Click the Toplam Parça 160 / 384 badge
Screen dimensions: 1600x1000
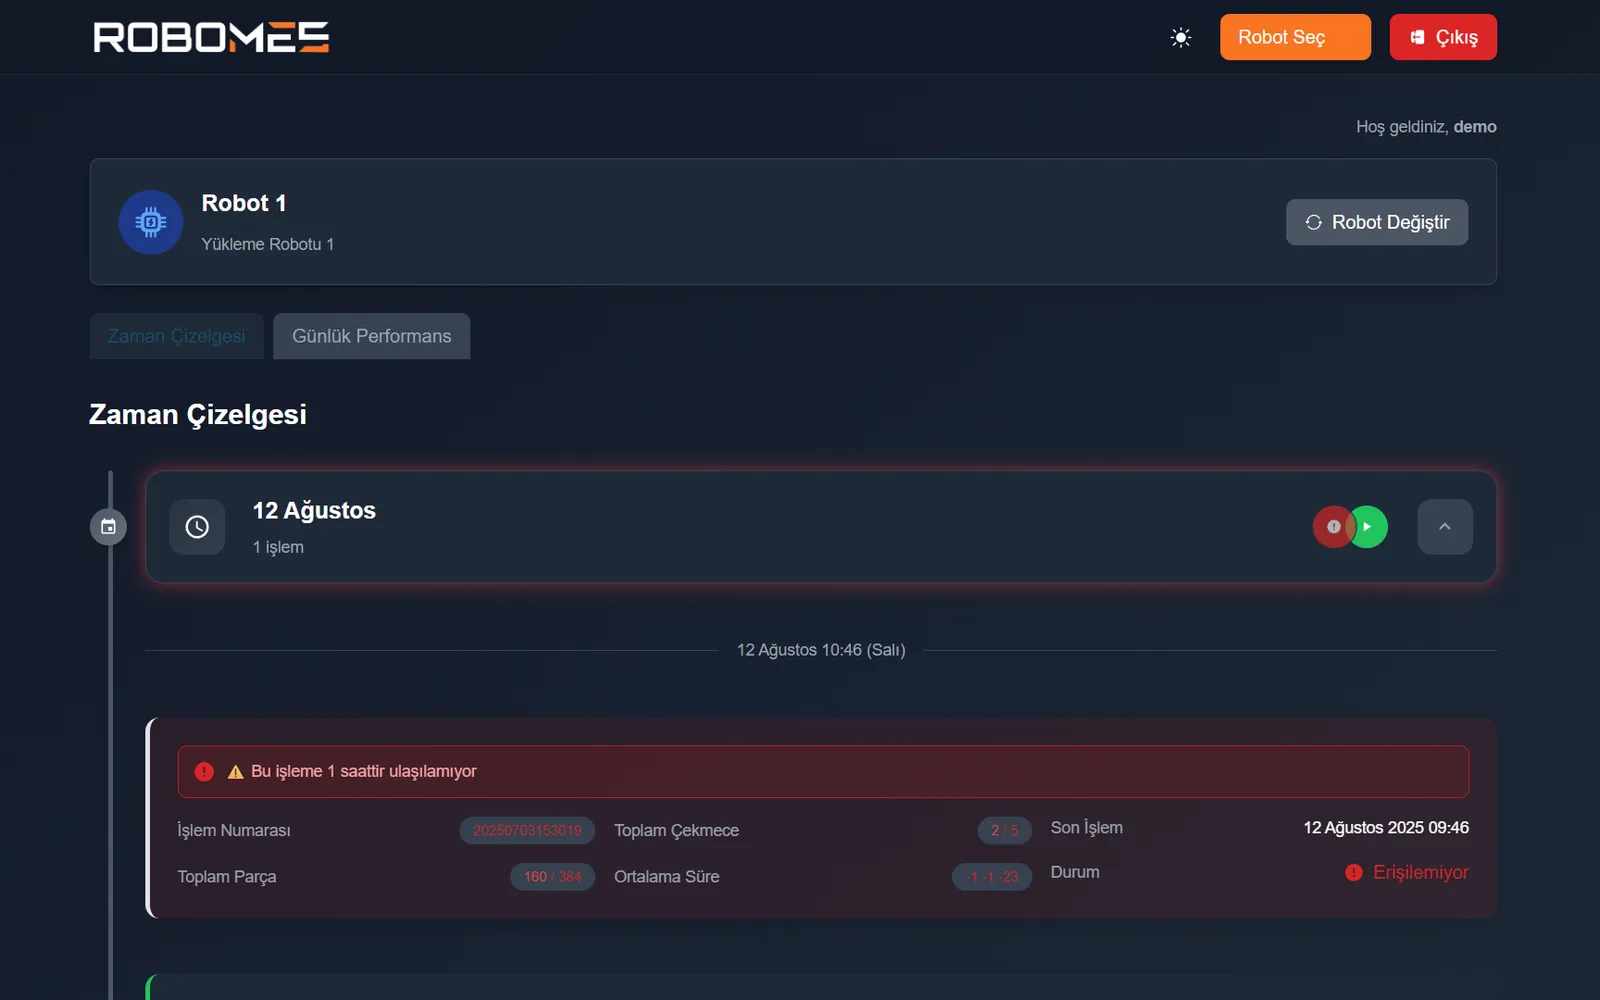552,877
